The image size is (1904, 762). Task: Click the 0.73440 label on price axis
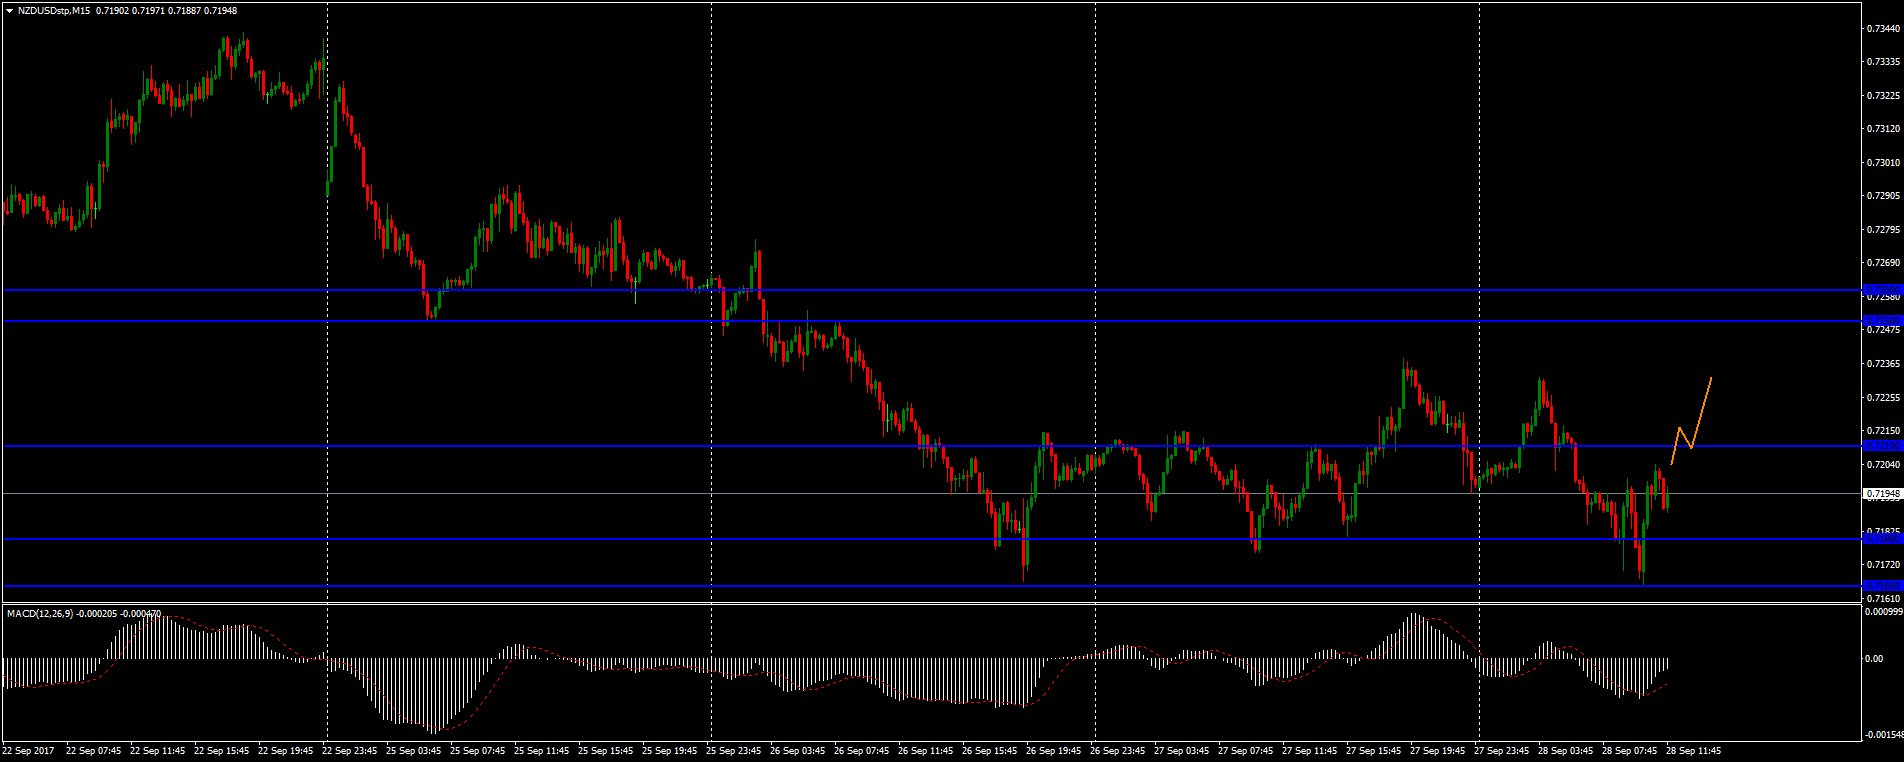[x=1883, y=29]
